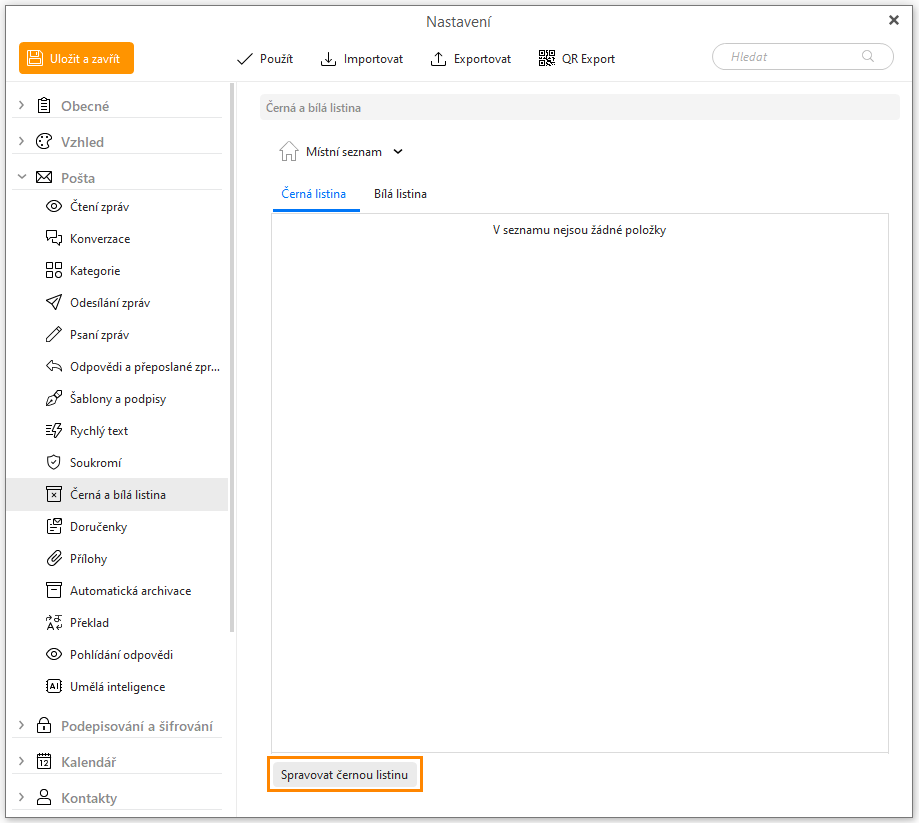Click the Psaní zpráv pencil icon
The image size is (919, 823).
click(x=54, y=334)
